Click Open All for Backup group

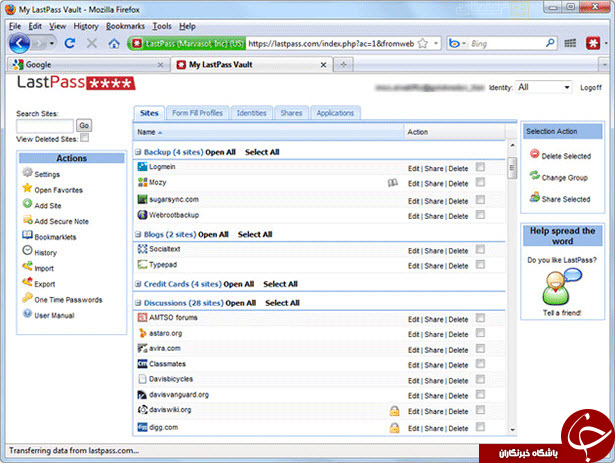coord(220,152)
